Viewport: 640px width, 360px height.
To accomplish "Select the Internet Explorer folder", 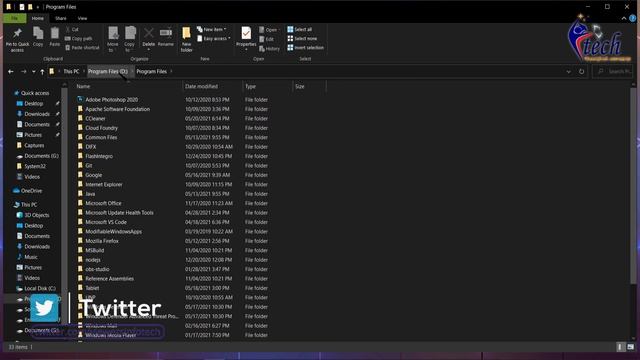I will click(104, 184).
